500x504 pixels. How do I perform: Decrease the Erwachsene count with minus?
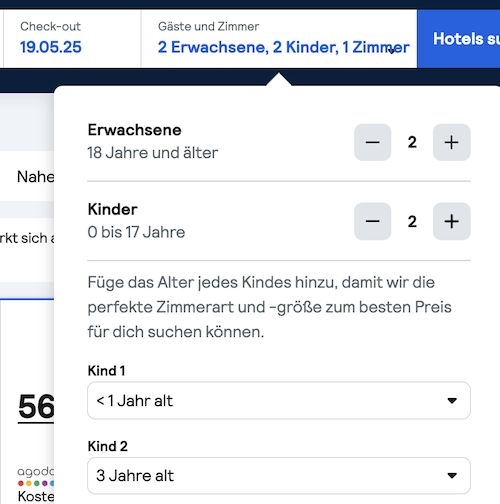tap(372, 142)
